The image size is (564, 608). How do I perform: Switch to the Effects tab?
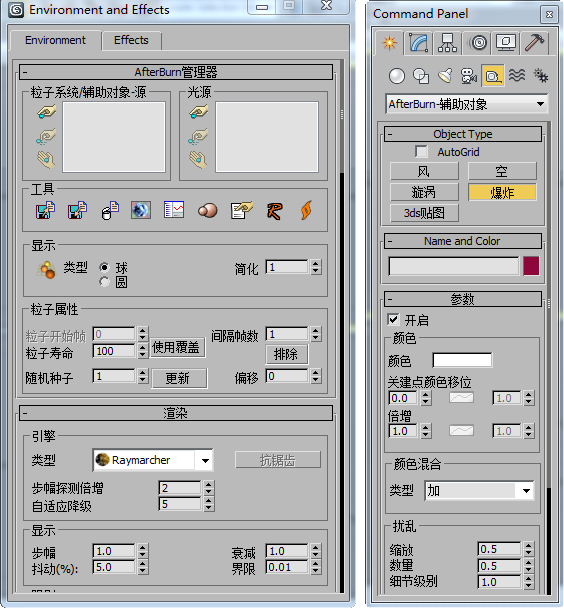click(131, 40)
